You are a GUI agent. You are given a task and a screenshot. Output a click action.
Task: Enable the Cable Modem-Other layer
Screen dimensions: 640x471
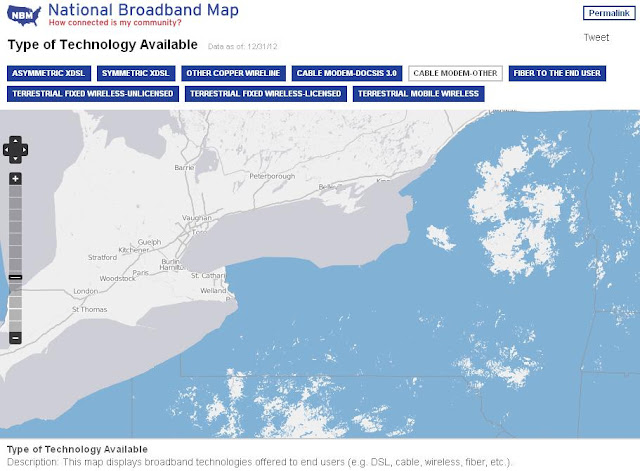tap(455, 73)
